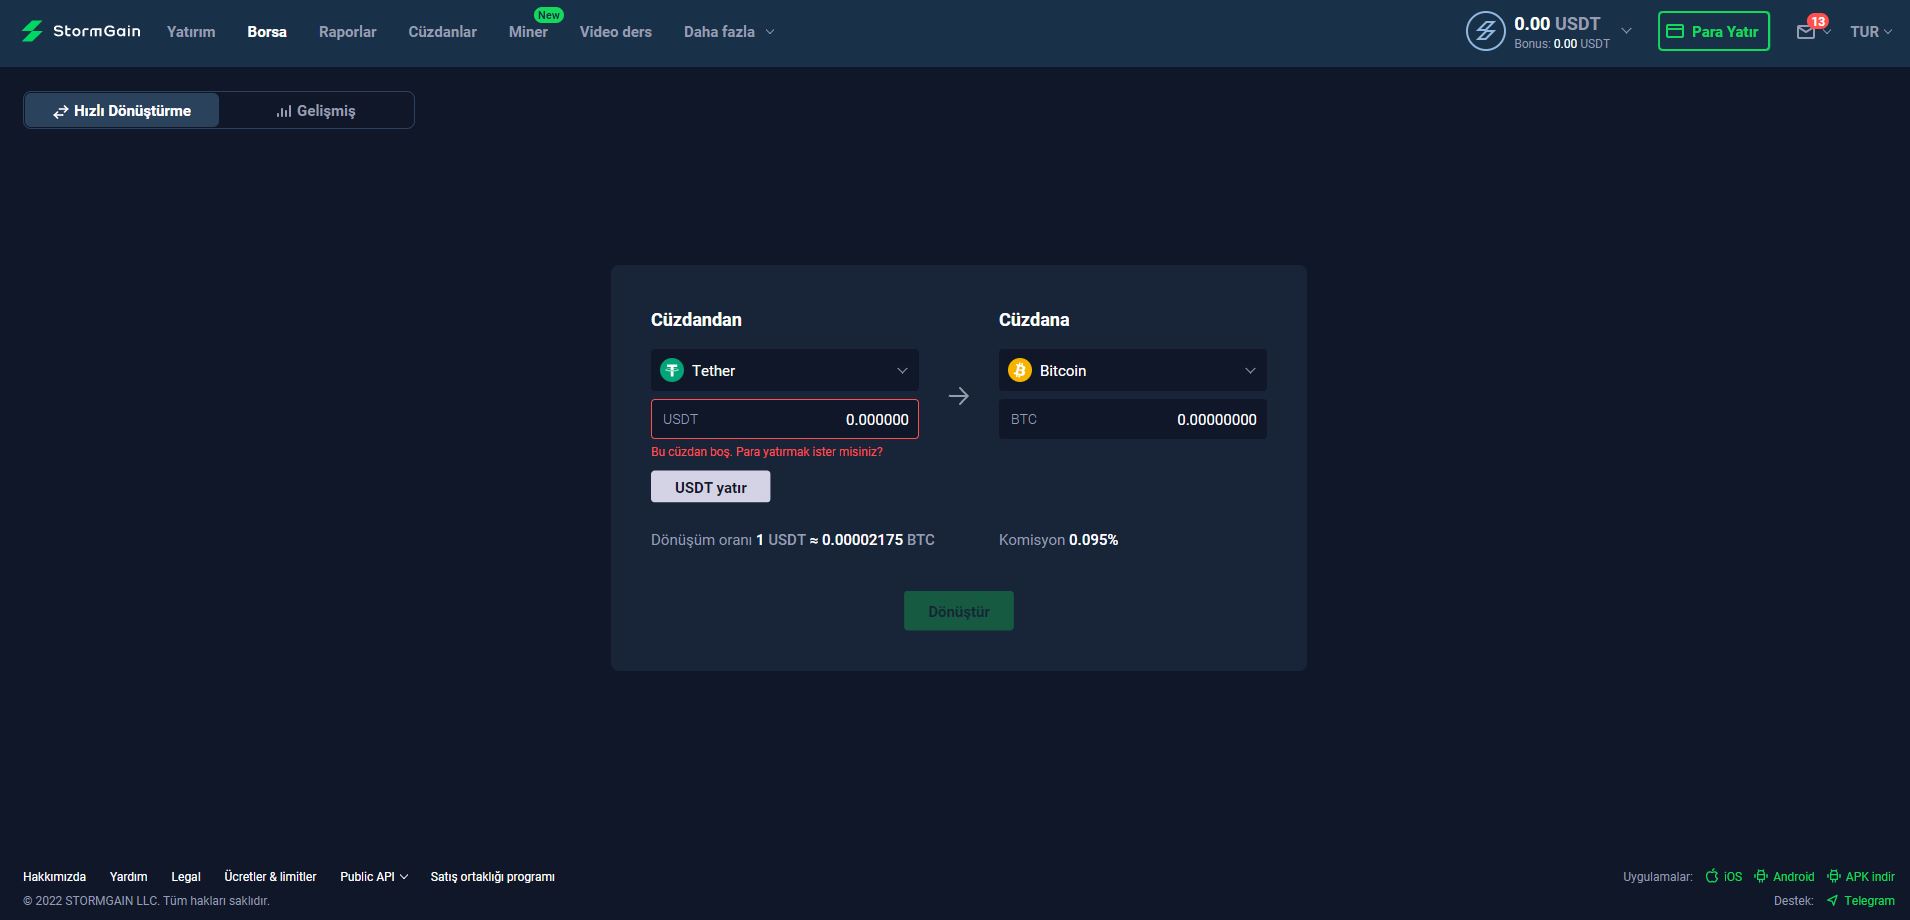Click the arrow between the wallets
Image resolution: width=1910 pixels, height=920 pixels.
tap(959, 396)
